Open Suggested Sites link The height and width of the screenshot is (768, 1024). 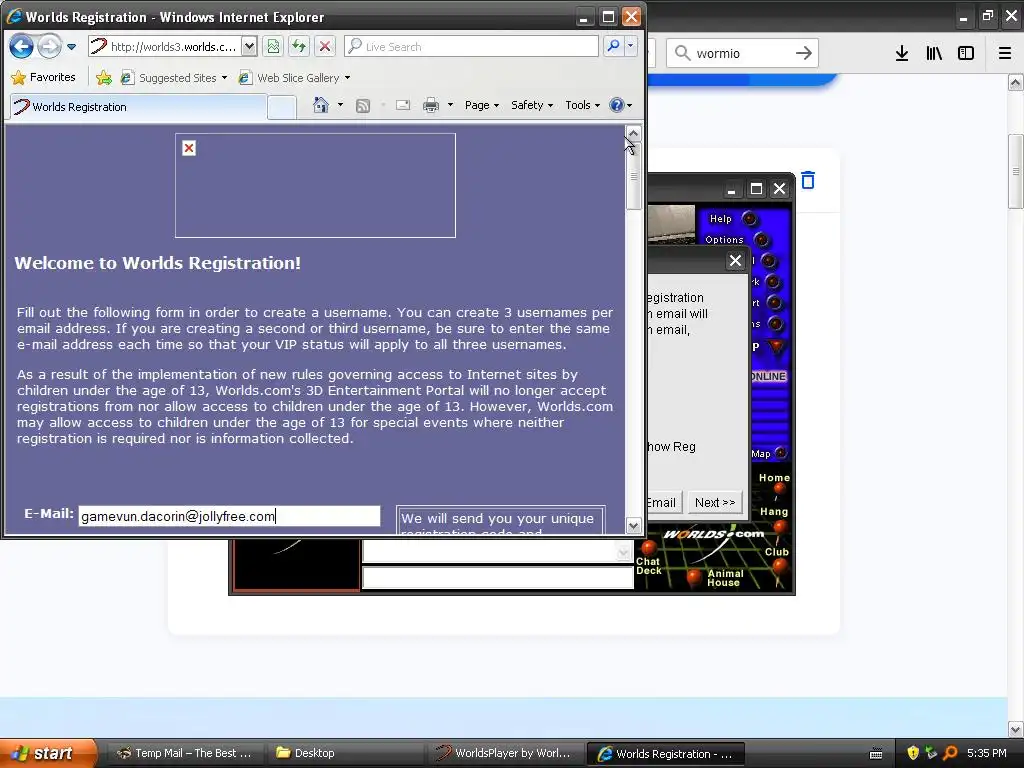point(174,78)
